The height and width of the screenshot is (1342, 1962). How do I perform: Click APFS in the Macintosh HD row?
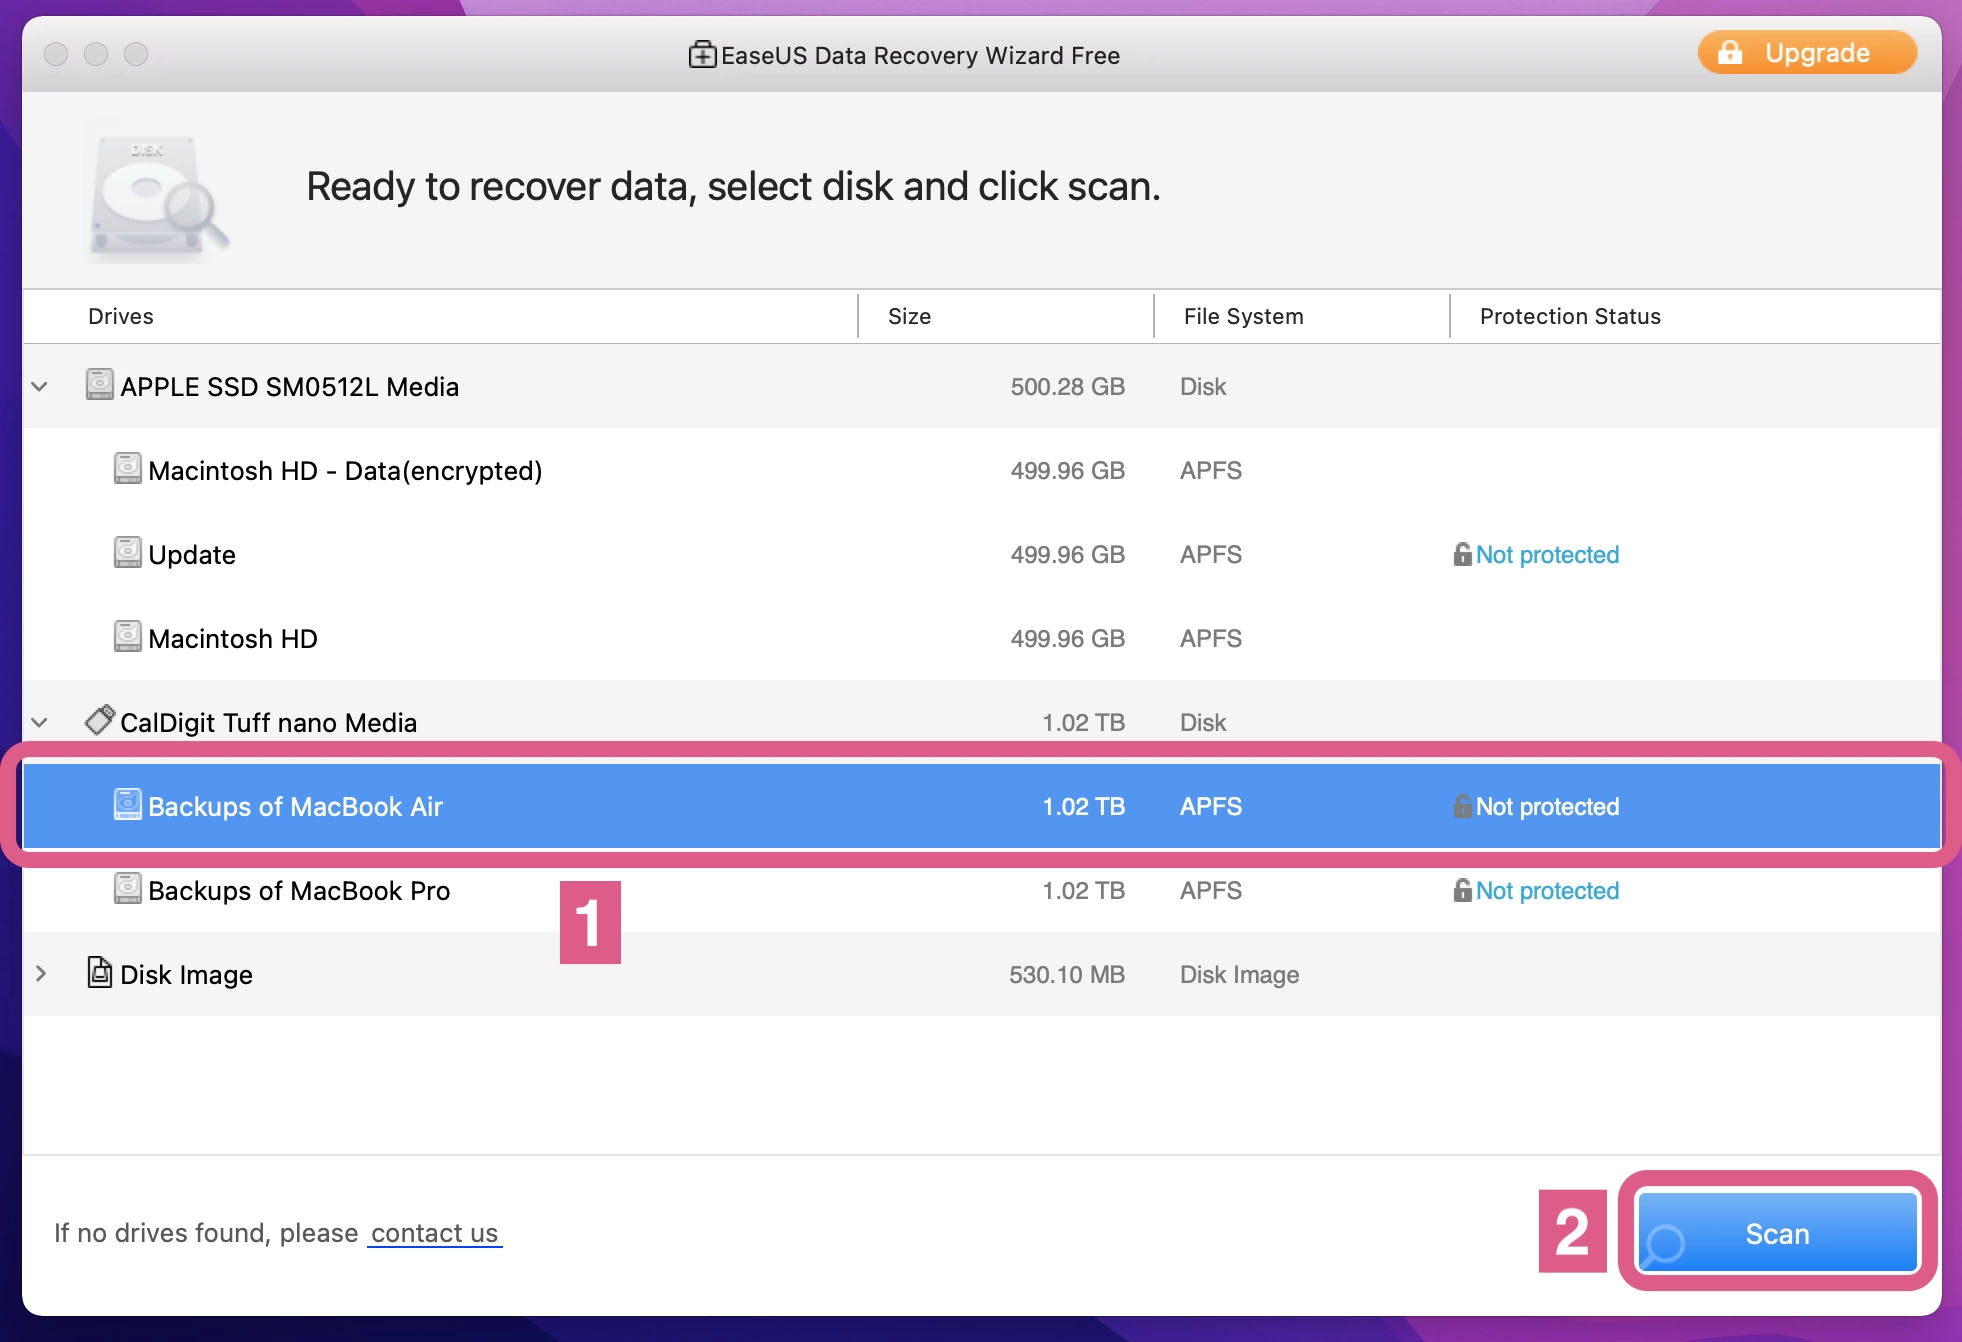tap(1211, 639)
